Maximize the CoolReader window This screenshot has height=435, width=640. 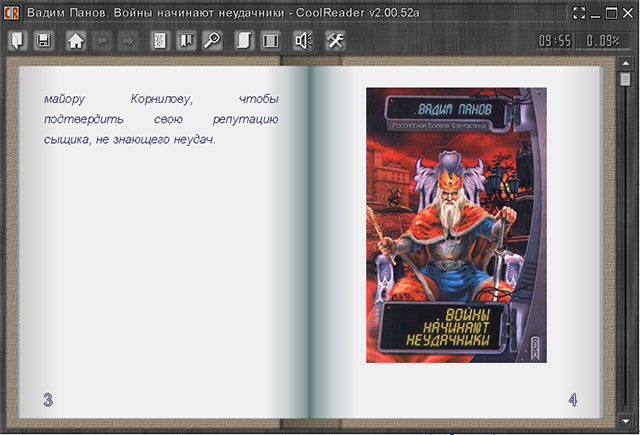point(611,13)
